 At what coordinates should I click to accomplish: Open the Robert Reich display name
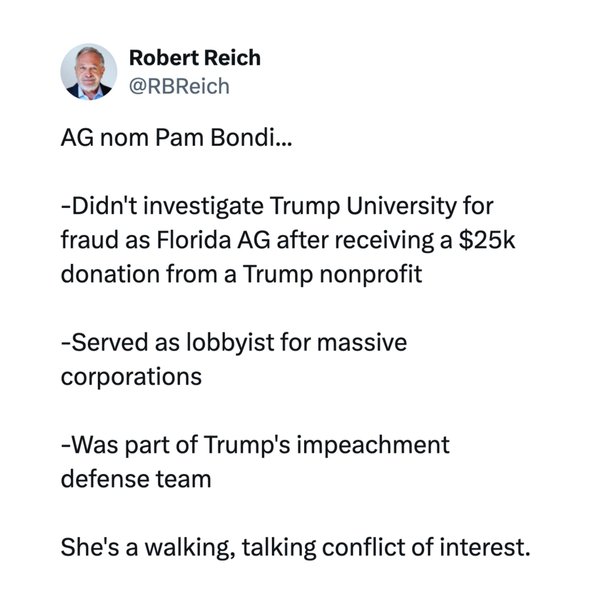click(x=194, y=57)
